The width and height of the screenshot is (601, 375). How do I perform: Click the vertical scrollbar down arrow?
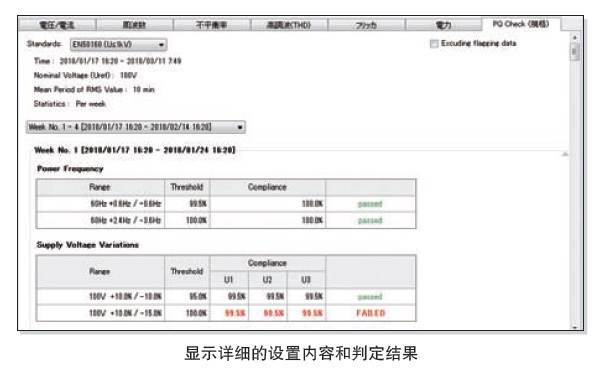coord(574,327)
